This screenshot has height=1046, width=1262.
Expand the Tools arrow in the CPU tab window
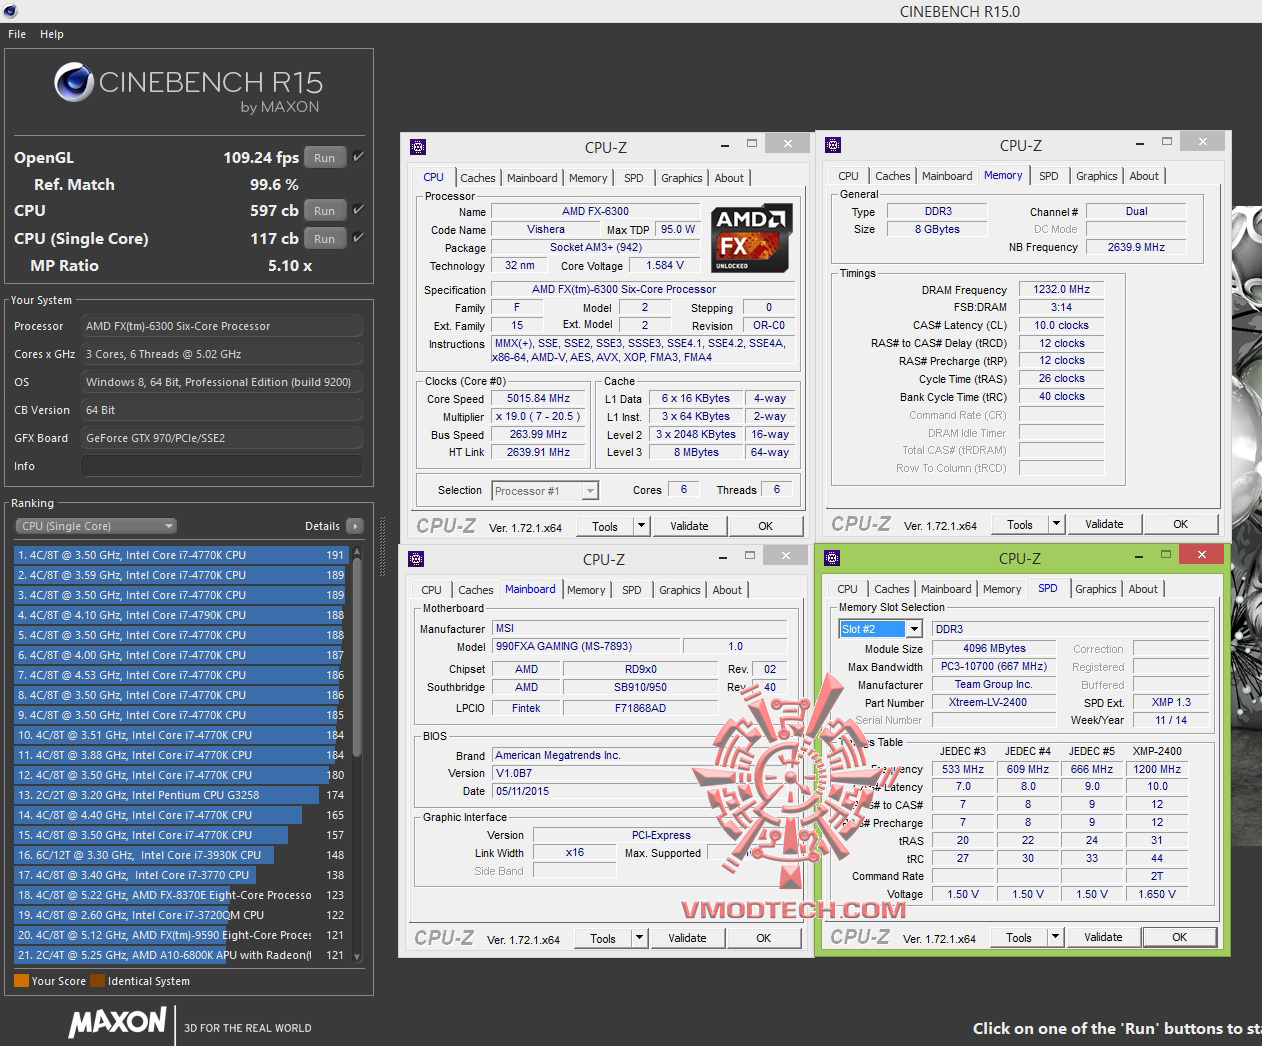(x=641, y=526)
